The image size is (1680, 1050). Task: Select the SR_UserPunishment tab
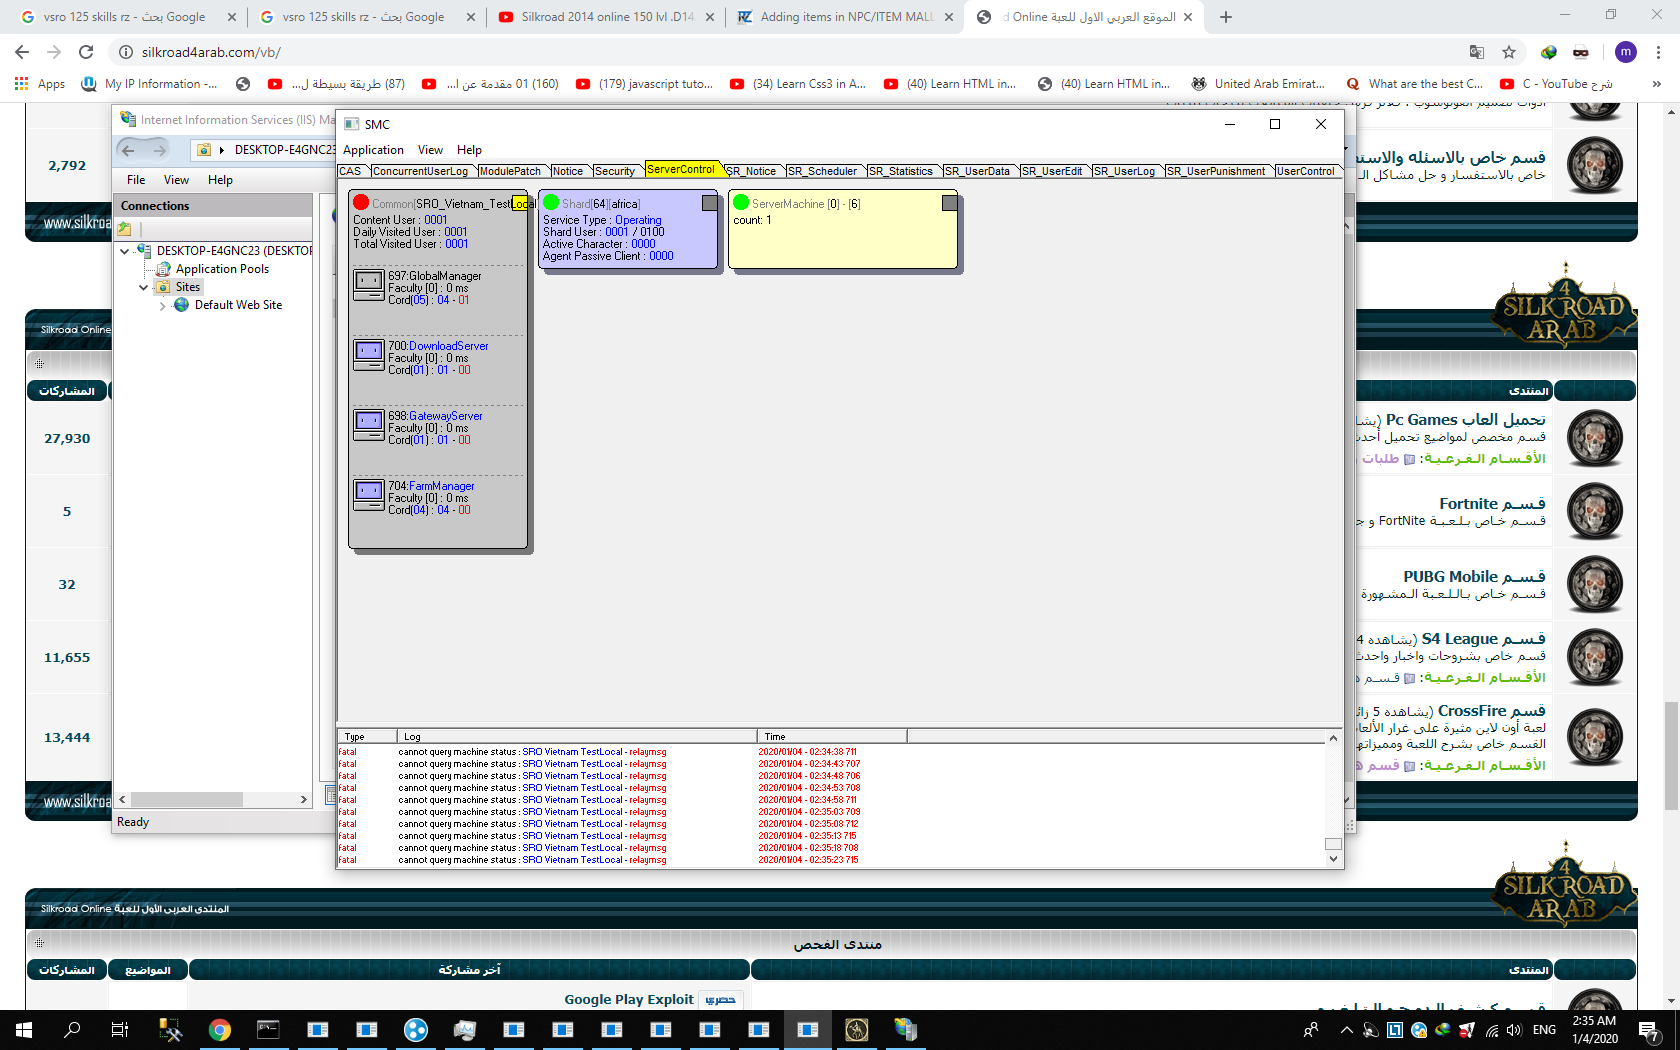tap(1216, 171)
